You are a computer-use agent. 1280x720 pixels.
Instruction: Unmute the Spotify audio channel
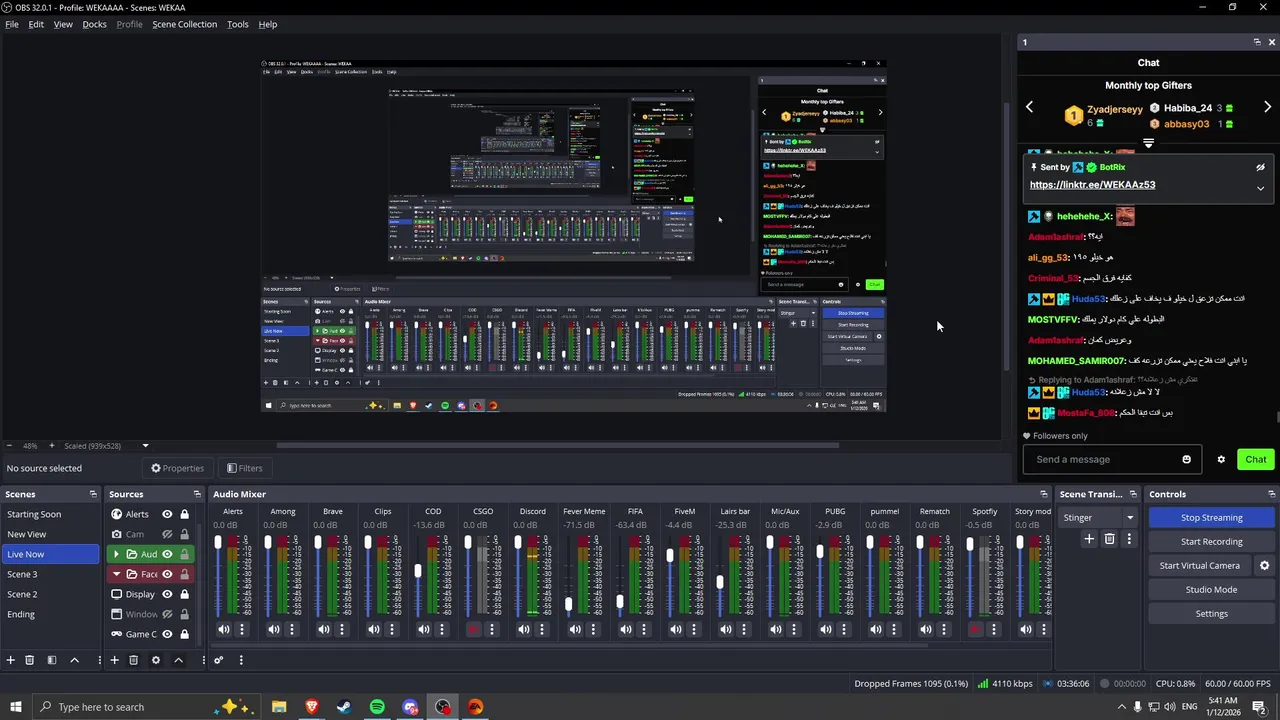976,629
